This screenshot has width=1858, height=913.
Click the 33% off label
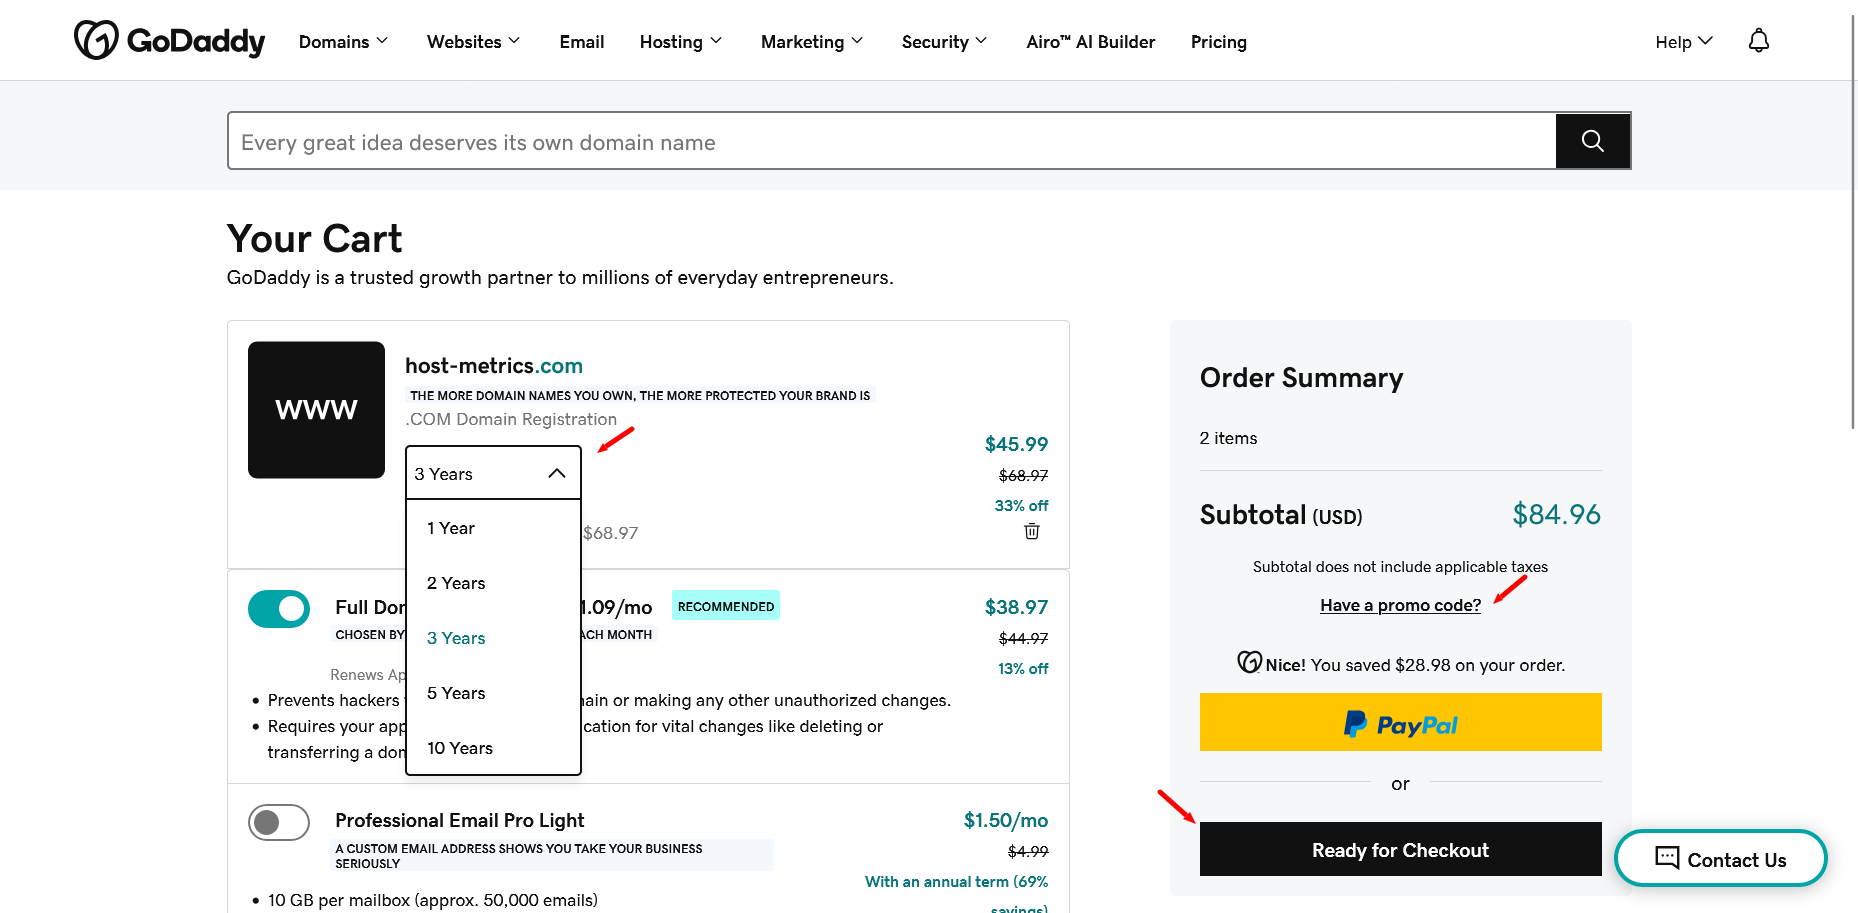pos(1021,506)
